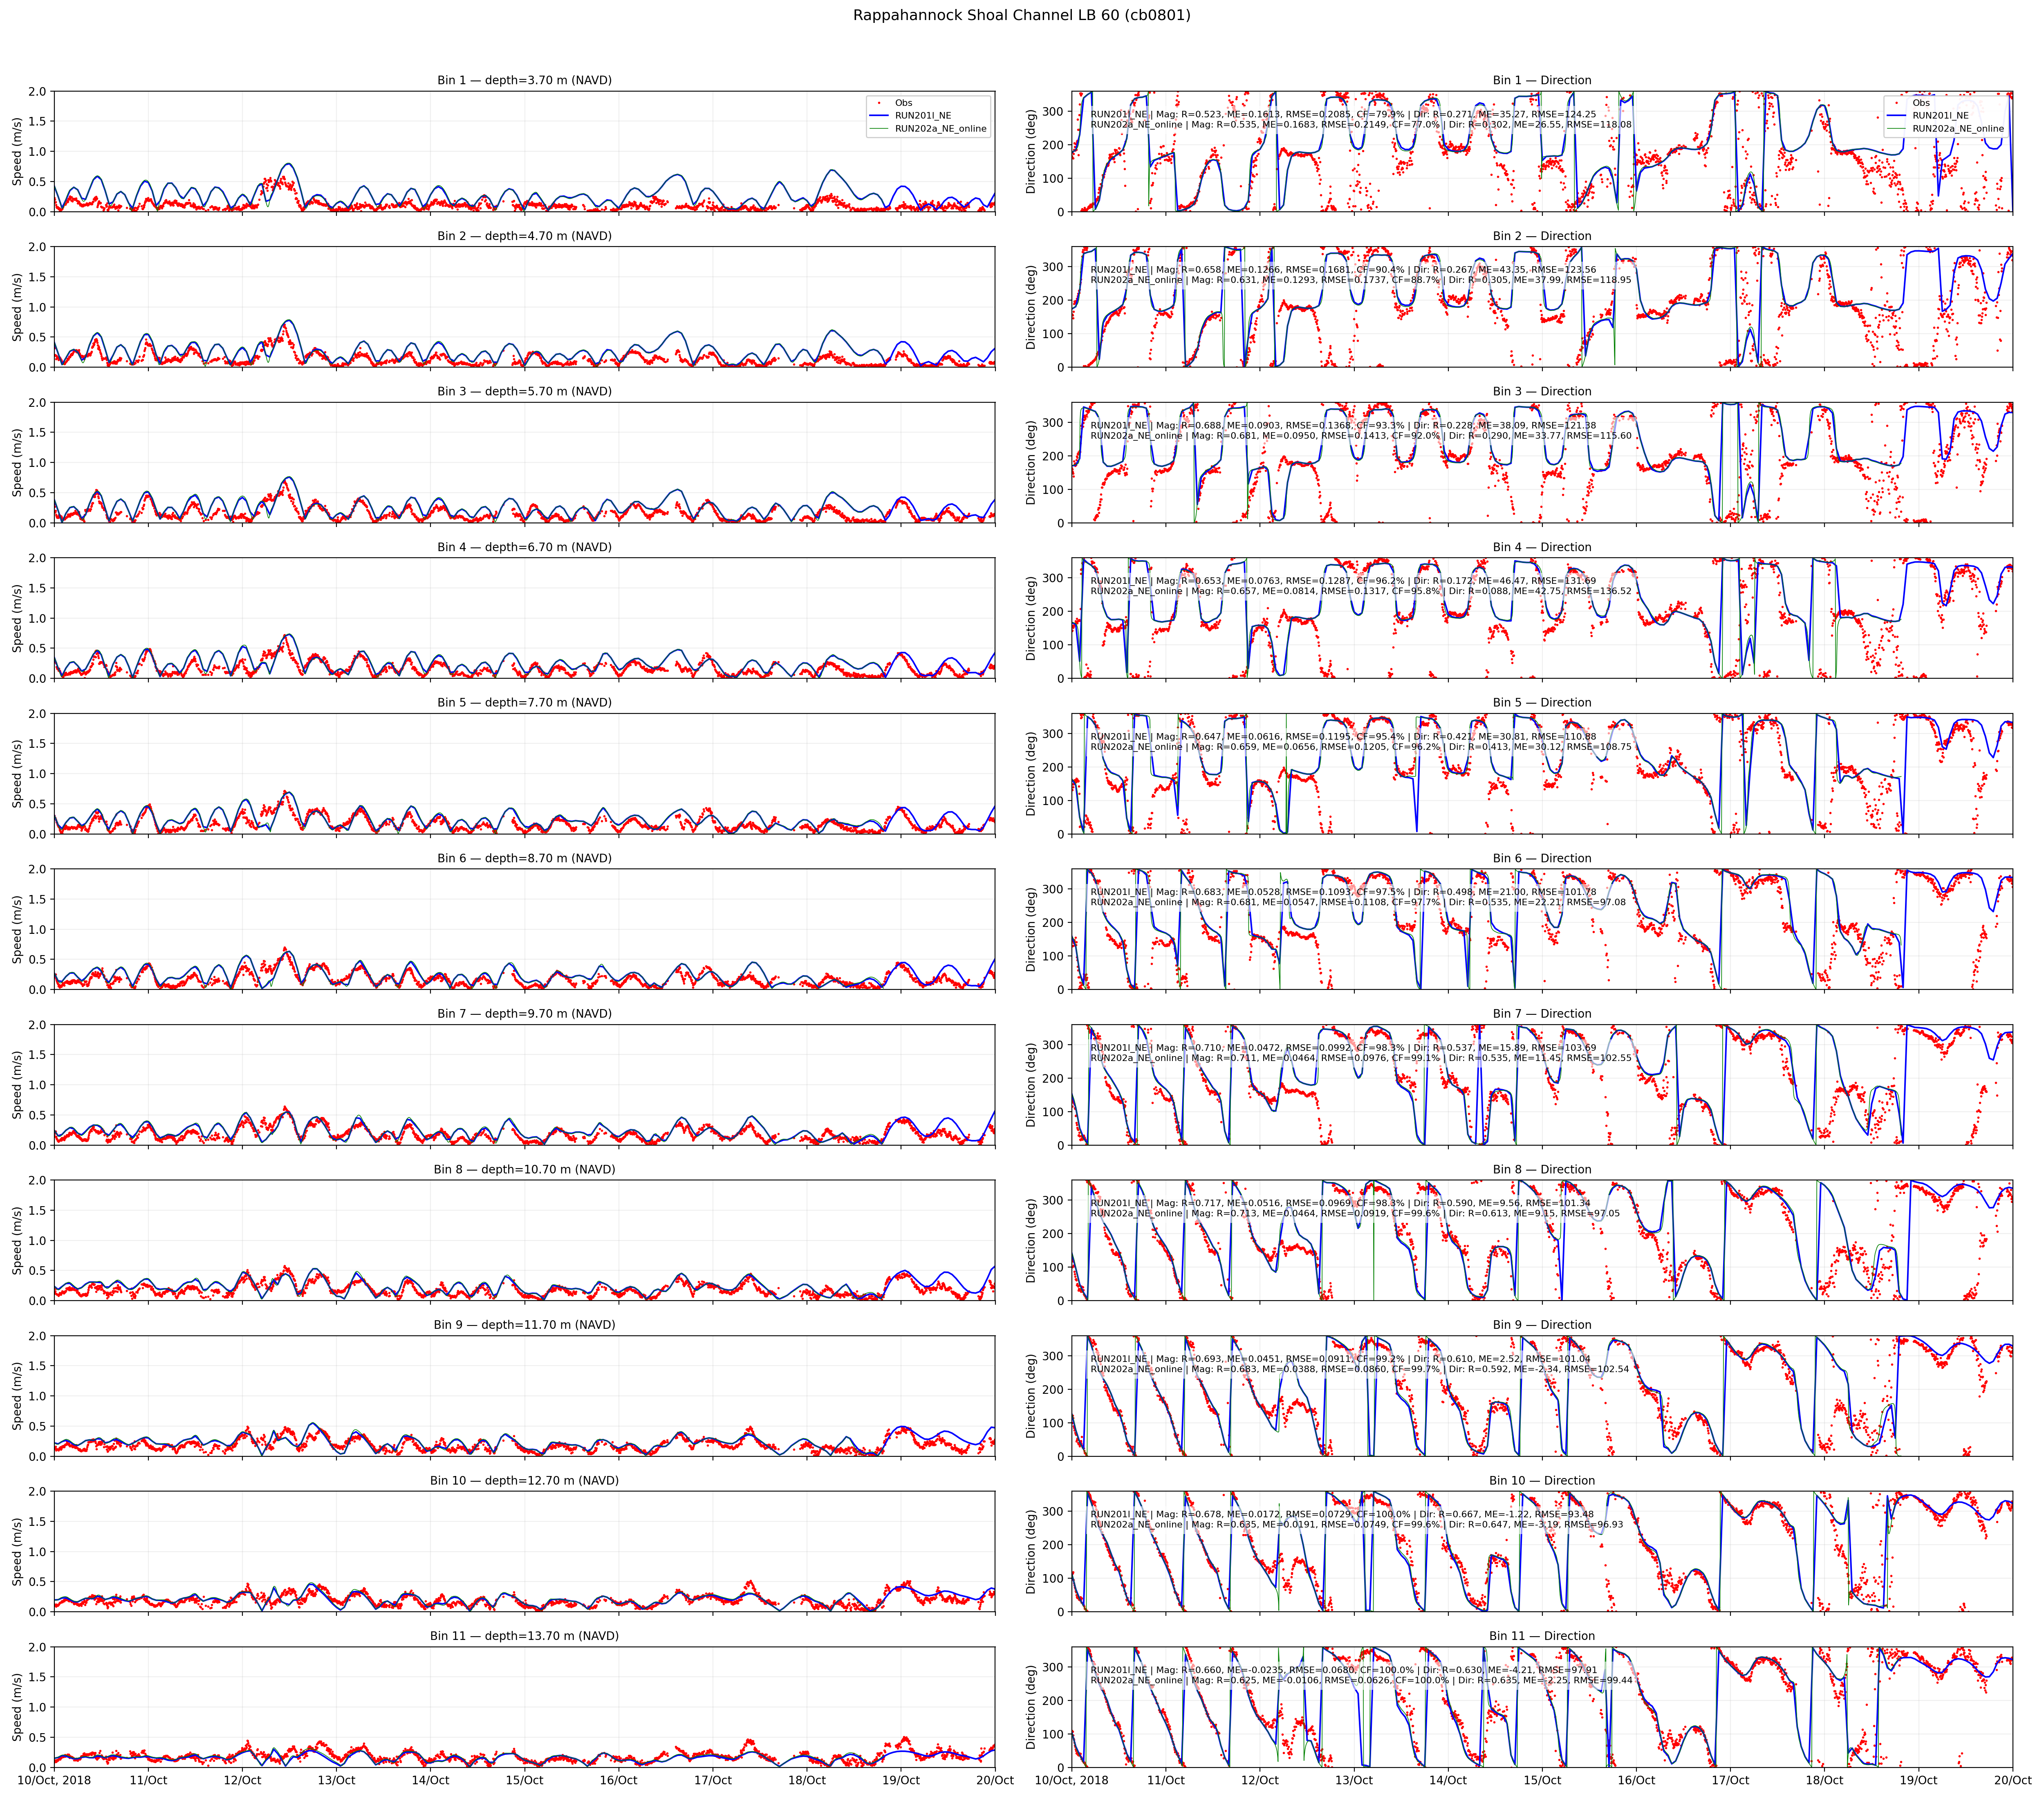The width and height of the screenshot is (2044, 1799).
Task: Click the "Bin 1 — Direction" plot title
Action: (x=1542, y=80)
